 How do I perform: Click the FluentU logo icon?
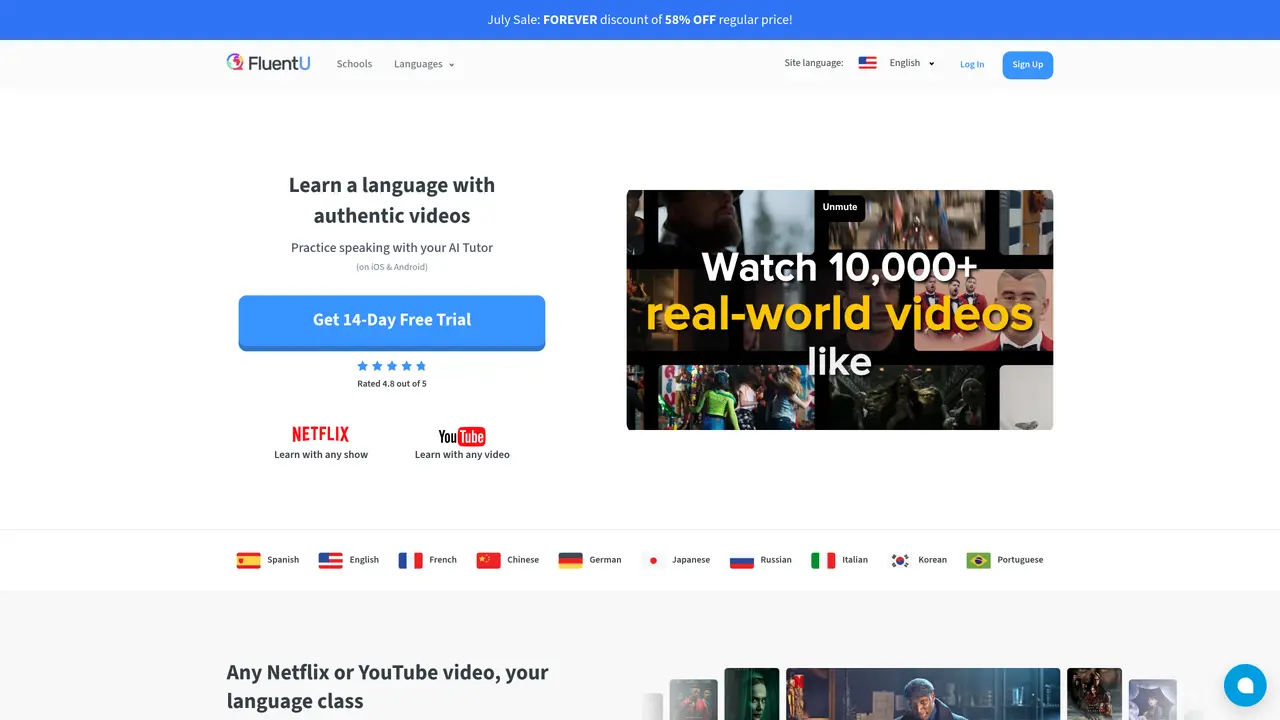(235, 62)
